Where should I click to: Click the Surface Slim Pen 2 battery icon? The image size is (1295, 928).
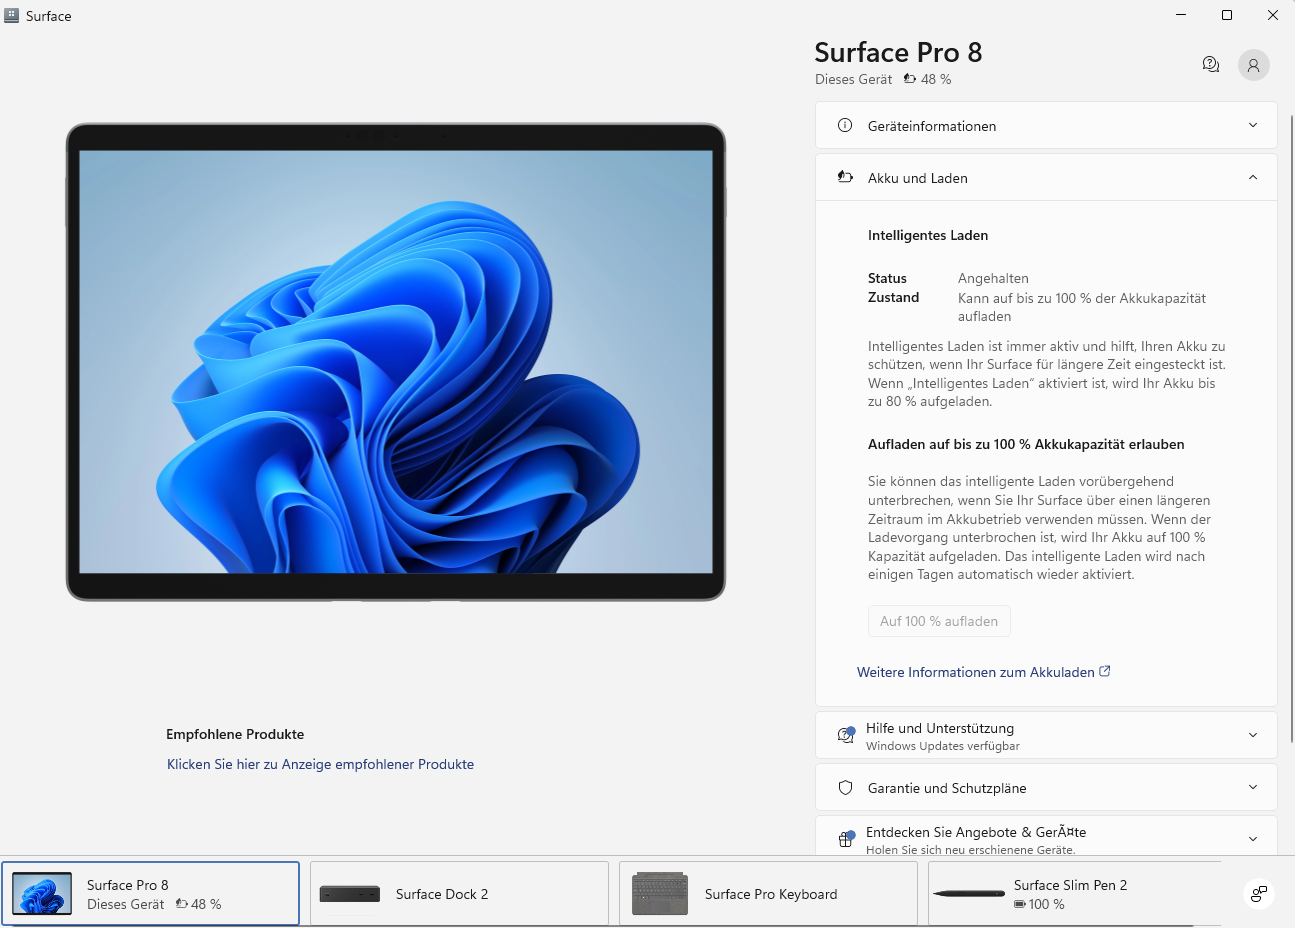tap(1020, 904)
